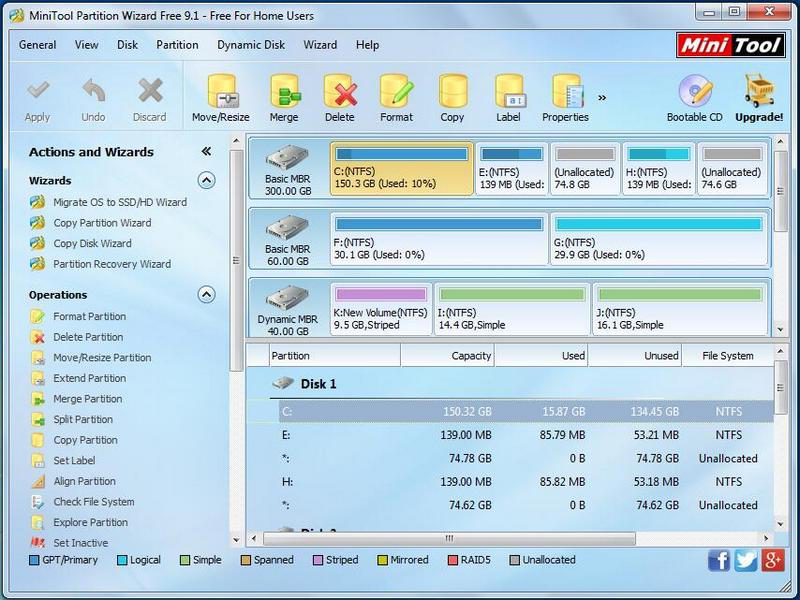Click the Dynamic MBR 40.00 GB disk icon

(287, 298)
